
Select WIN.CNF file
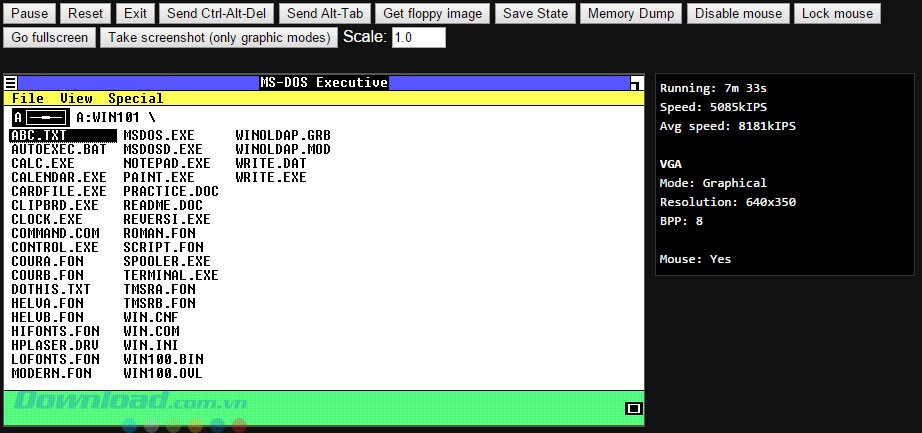point(151,317)
